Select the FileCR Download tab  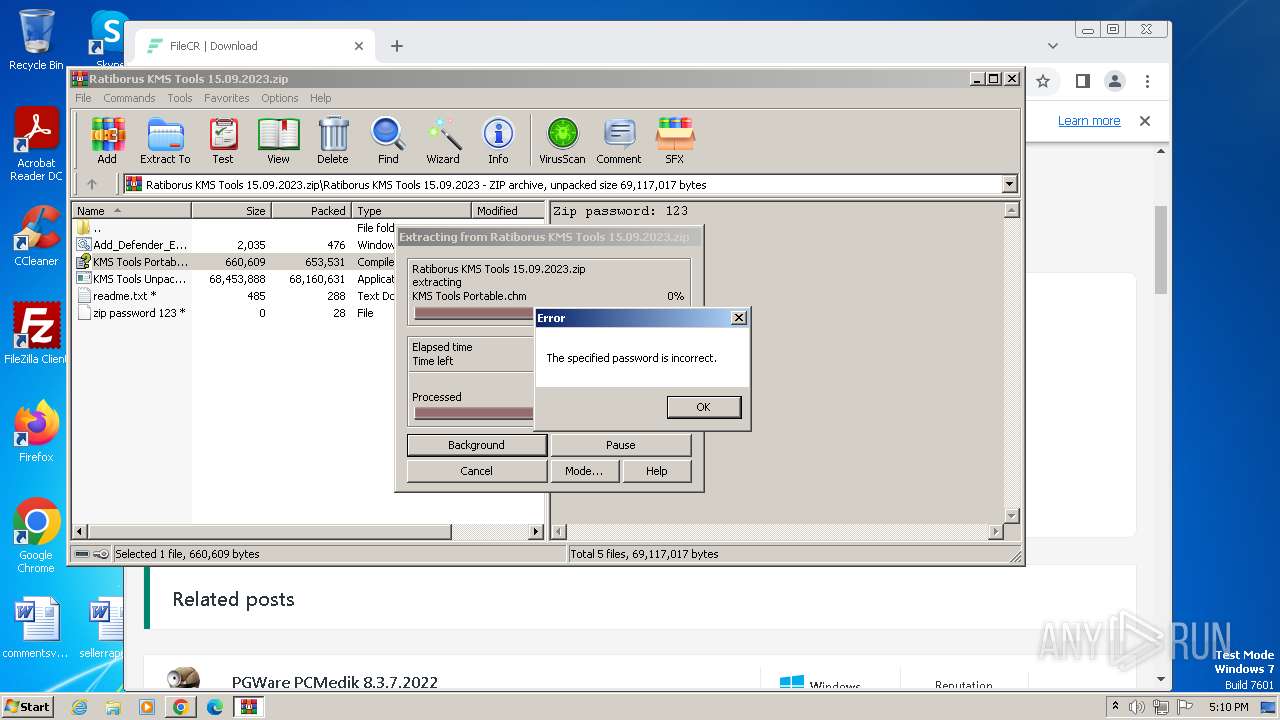254,46
